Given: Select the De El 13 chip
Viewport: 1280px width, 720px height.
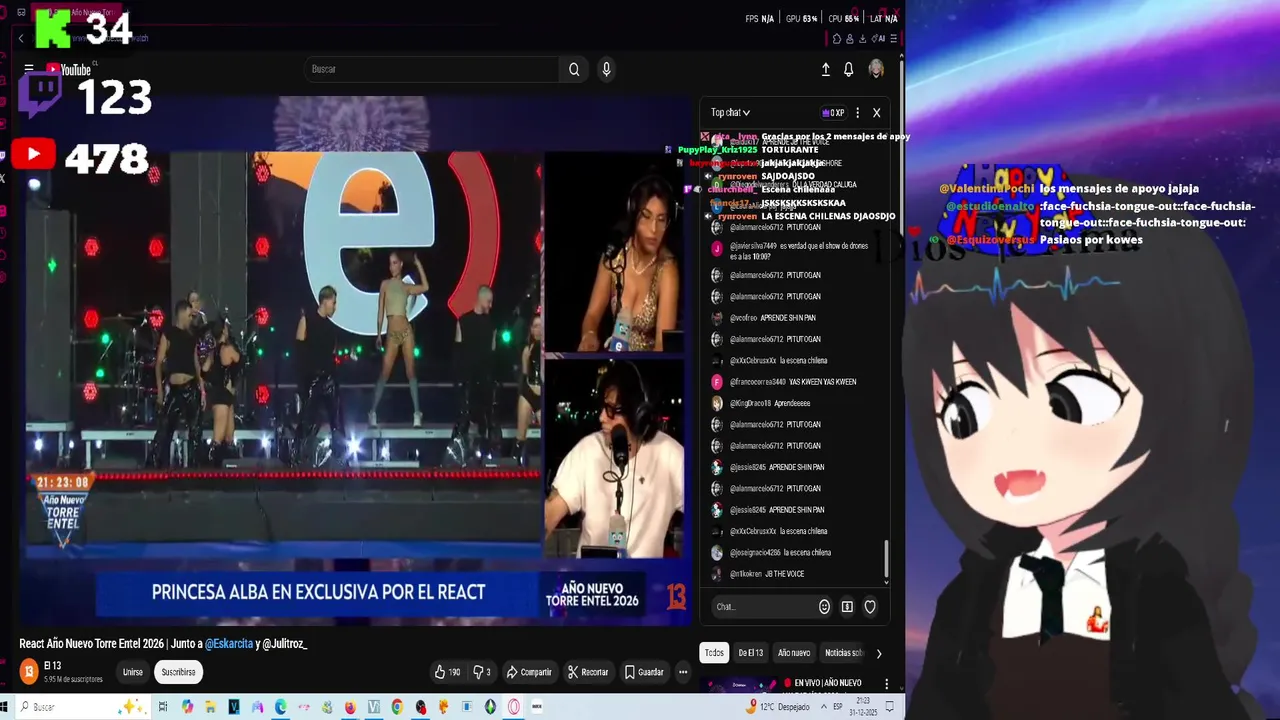Looking at the screenshot, I should [x=750, y=653].
